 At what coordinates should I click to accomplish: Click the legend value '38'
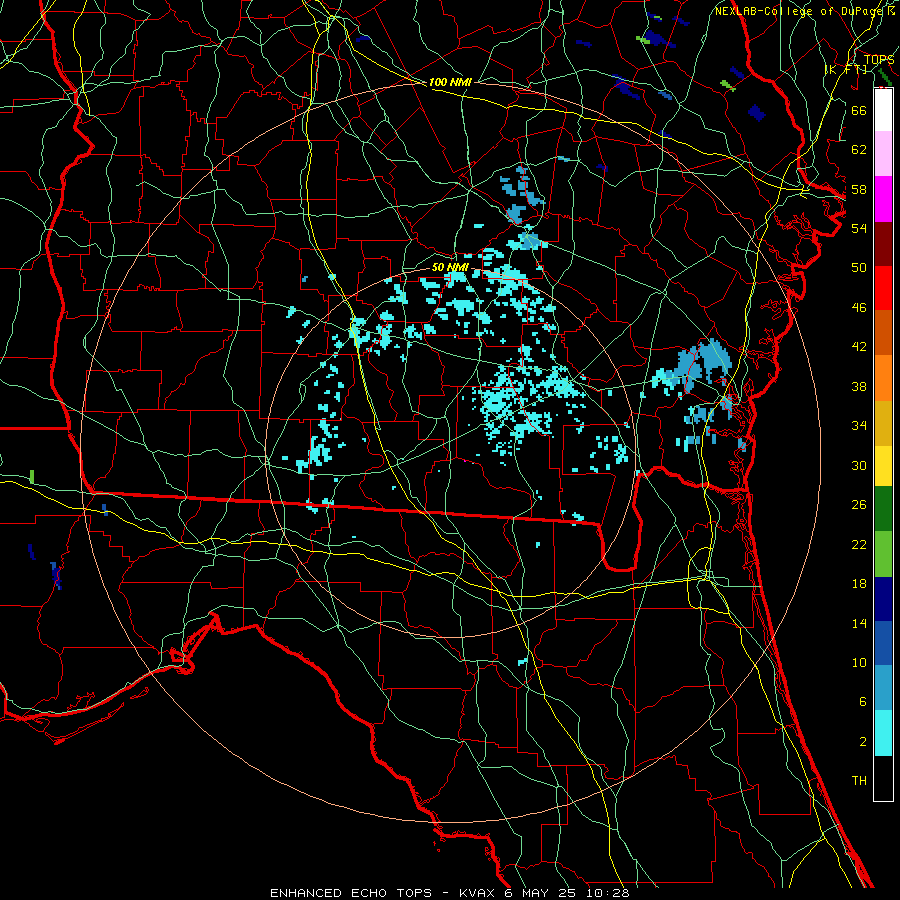pos(859,386)
